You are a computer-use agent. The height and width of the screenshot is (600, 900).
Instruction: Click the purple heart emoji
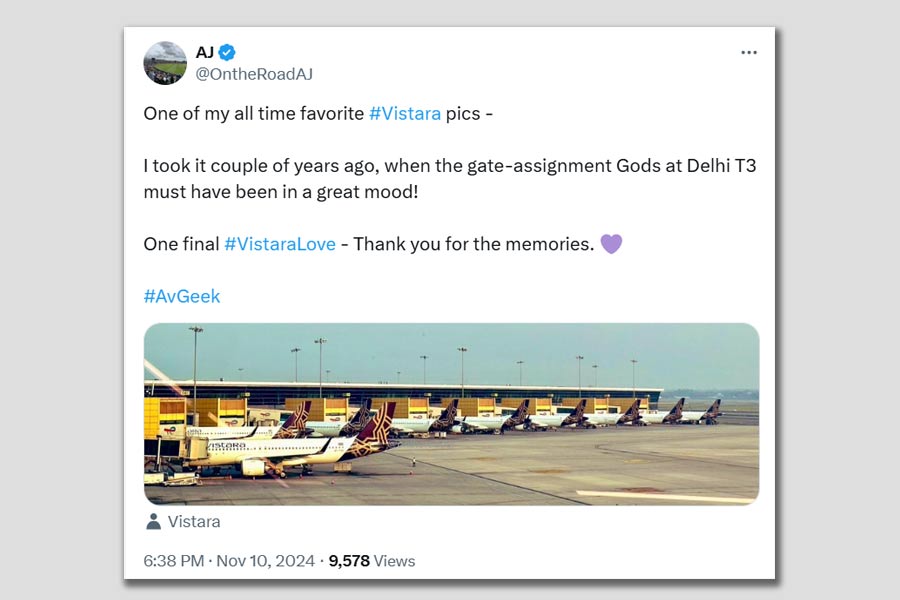[x=611, y=244]
